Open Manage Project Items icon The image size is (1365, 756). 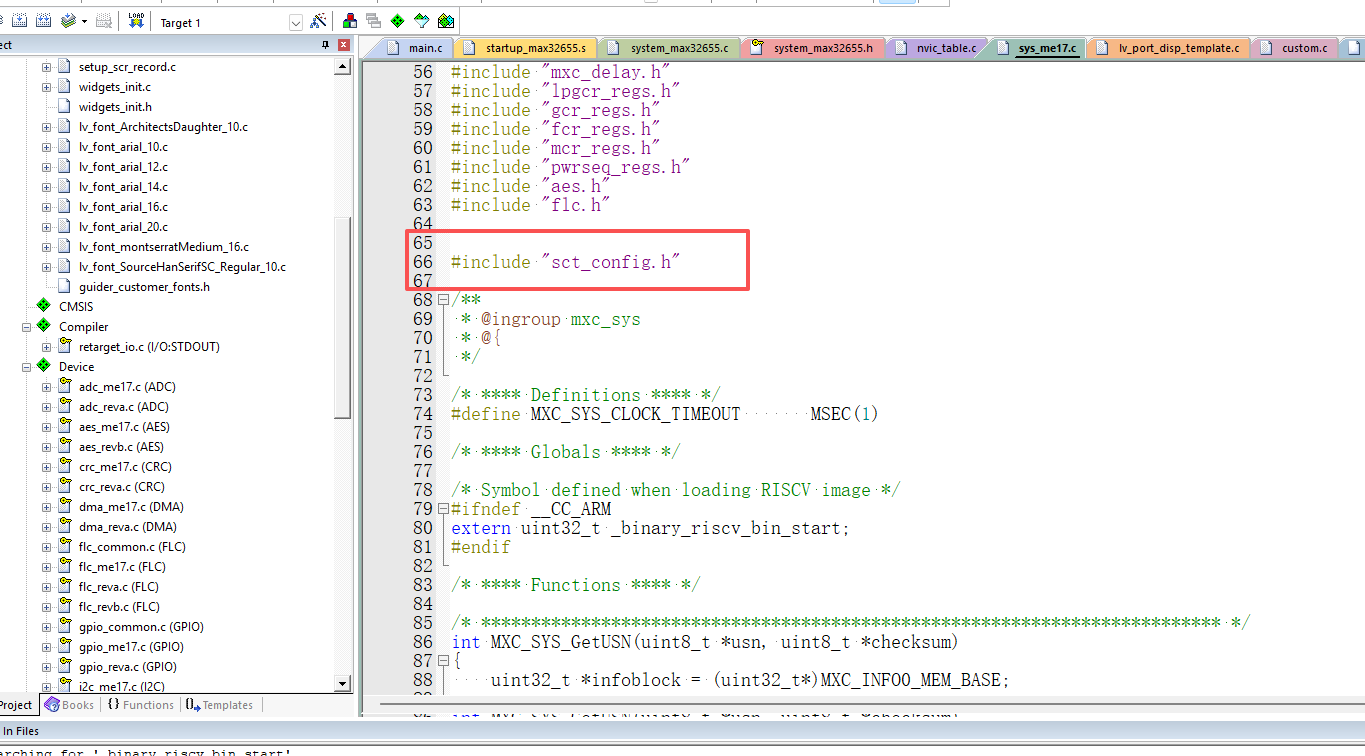350,21
